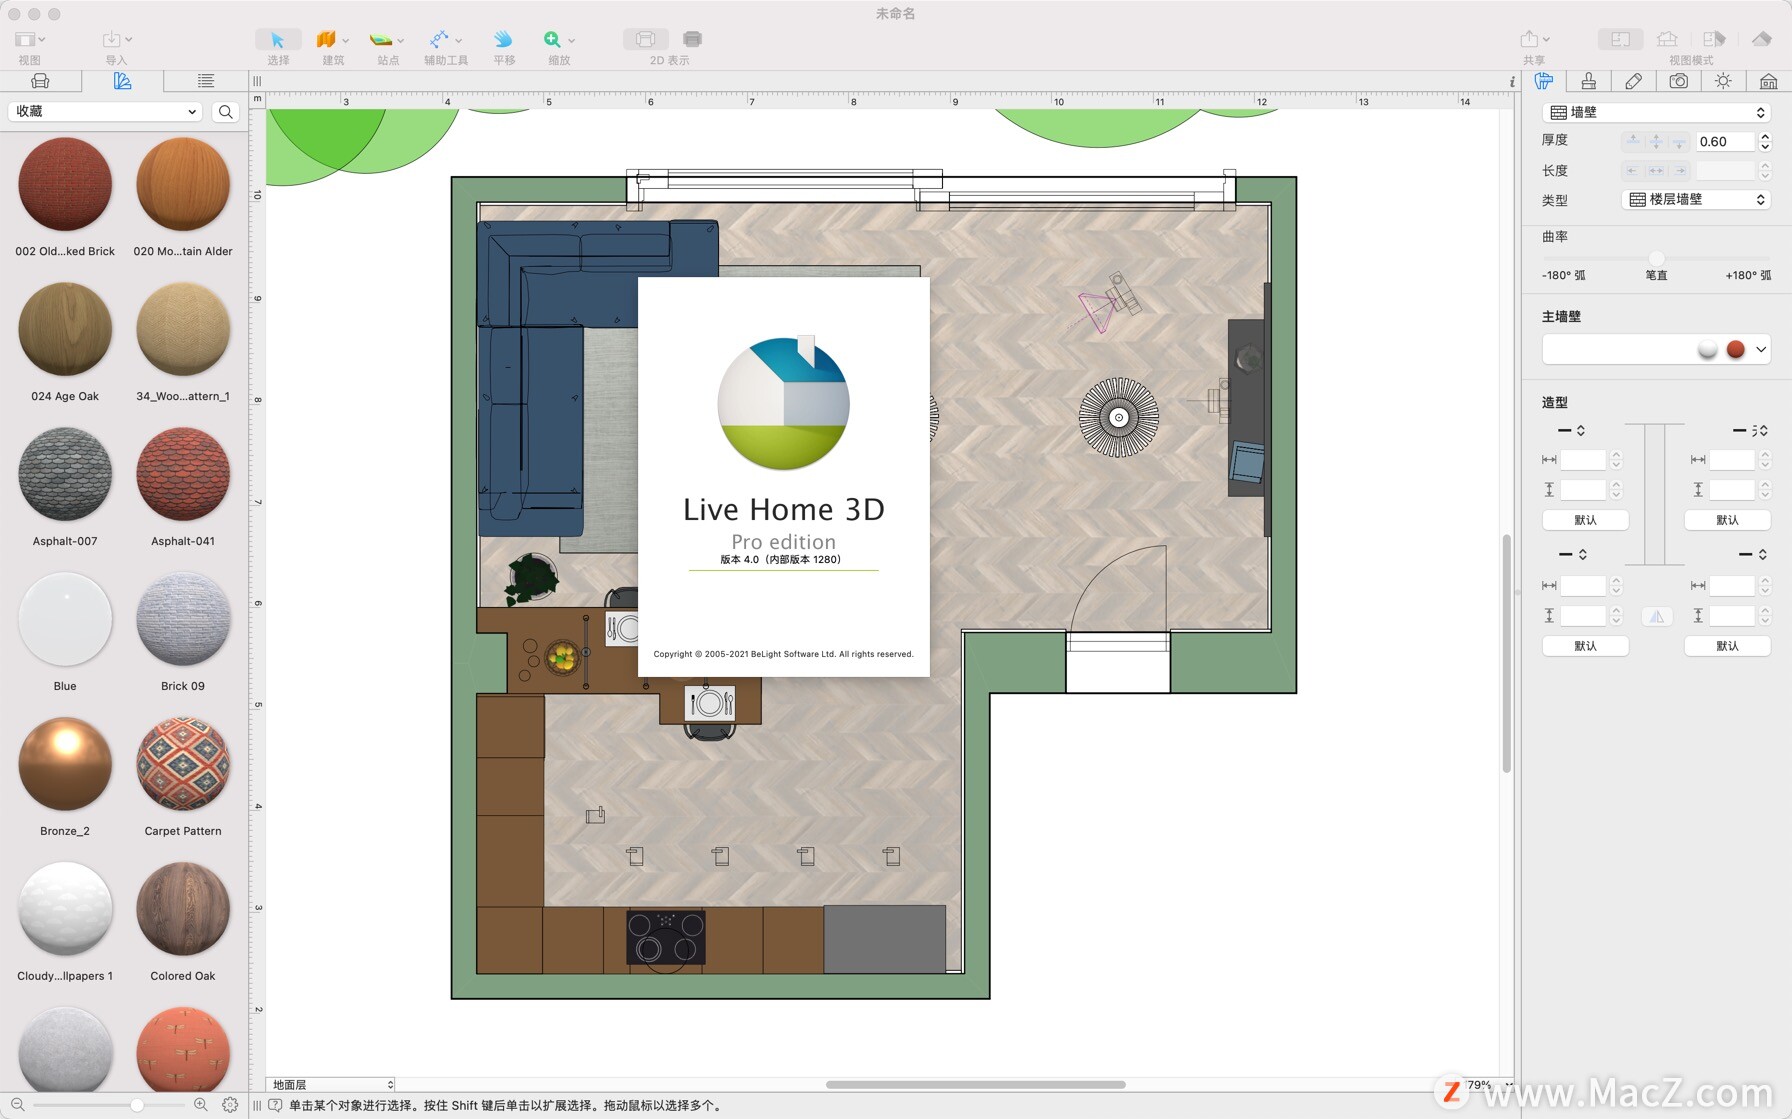Expand the 收藏 category dropdown
Viewport: 1792px width, 1119px height.
105,111
